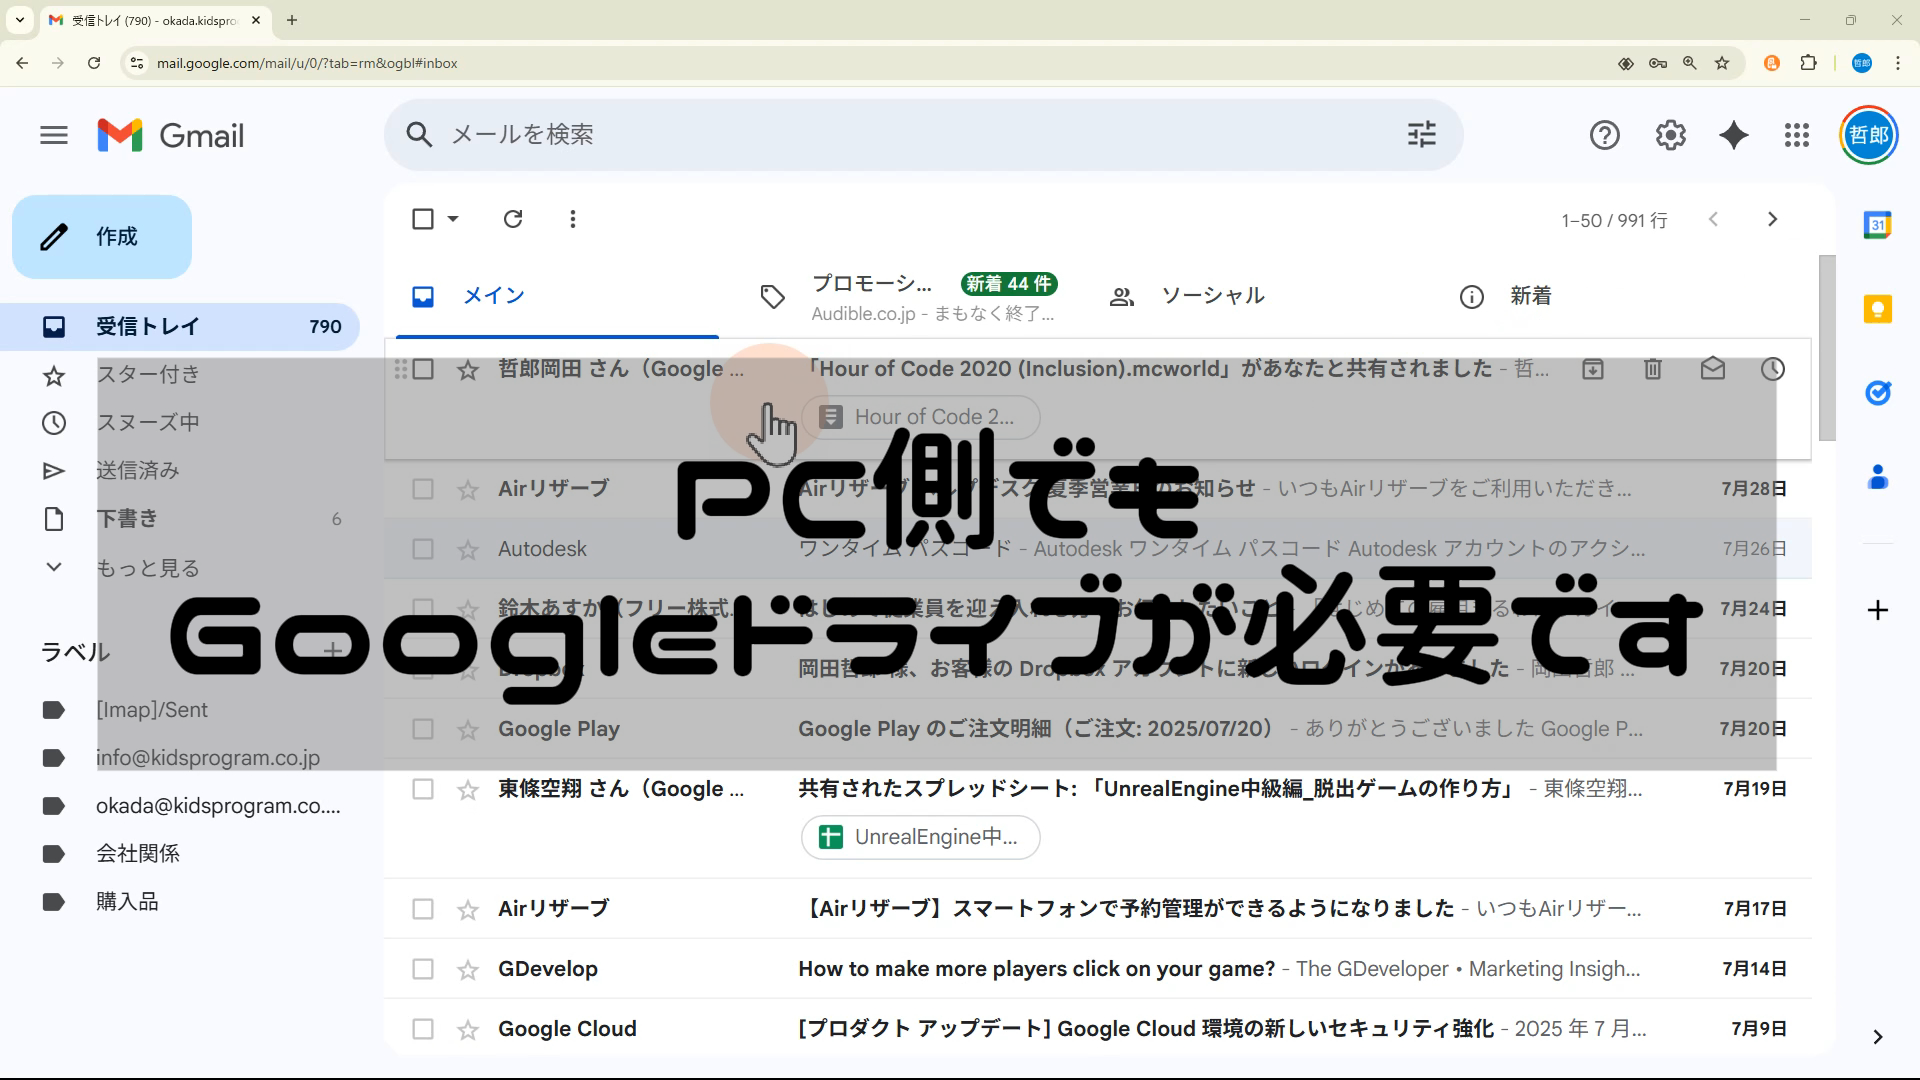This screenshot has height=1080, width=1920.
Task: Check the Google Cloud email checkbox
Action: click(x=423, y=1029)
